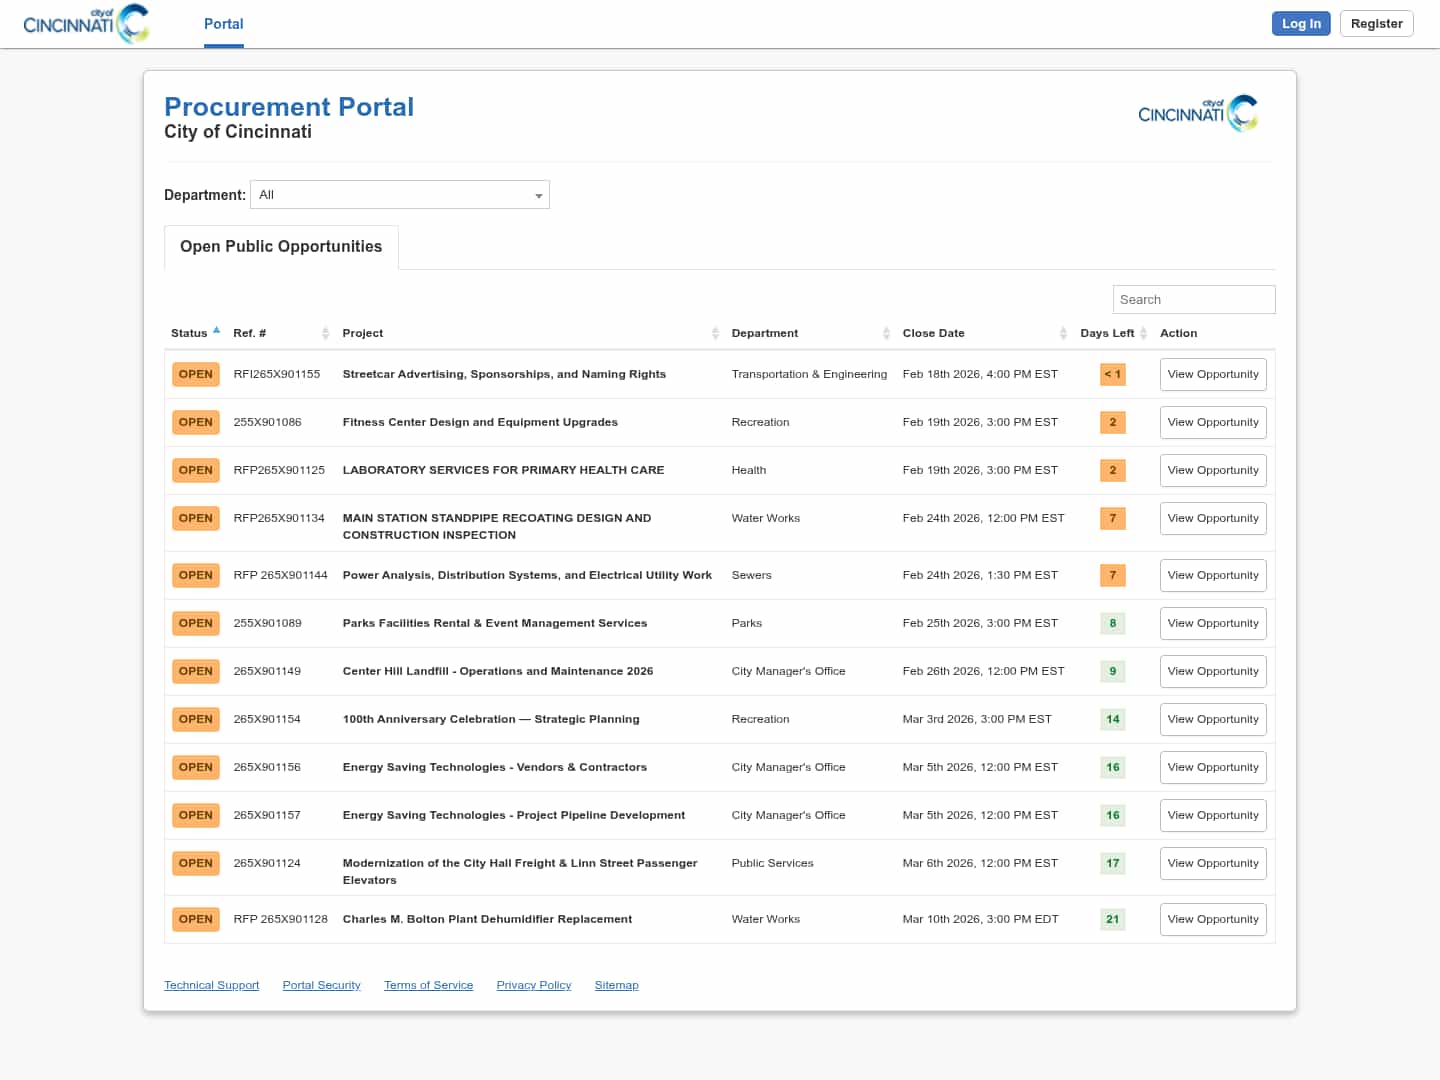1440x1080 pixels.
Task: Select the Open Public Opportunities tab
Action: [281, 247]
